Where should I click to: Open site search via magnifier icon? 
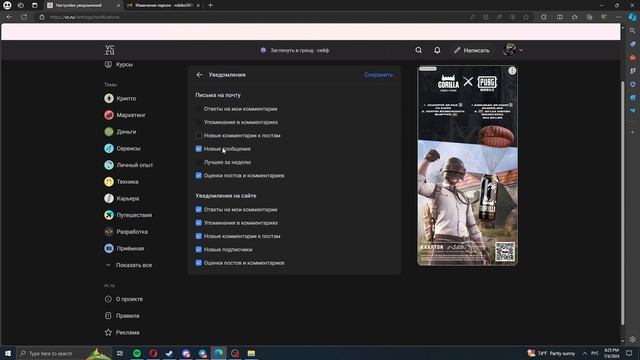(418, 50)
